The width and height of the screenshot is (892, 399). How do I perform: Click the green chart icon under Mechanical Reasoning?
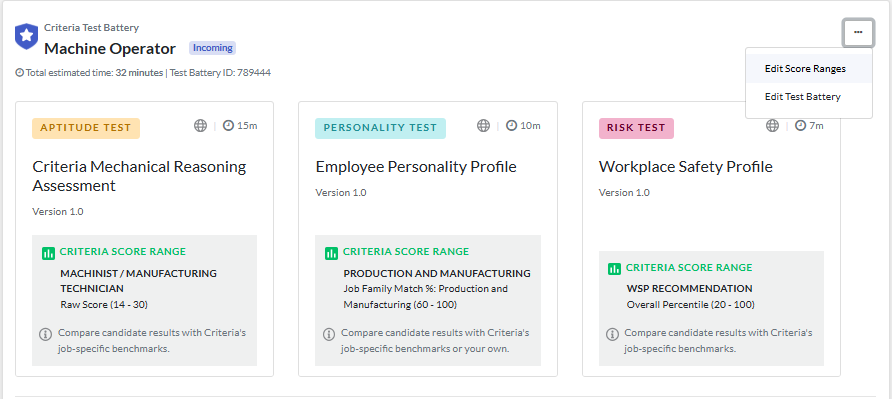click(x=48, y=253)
